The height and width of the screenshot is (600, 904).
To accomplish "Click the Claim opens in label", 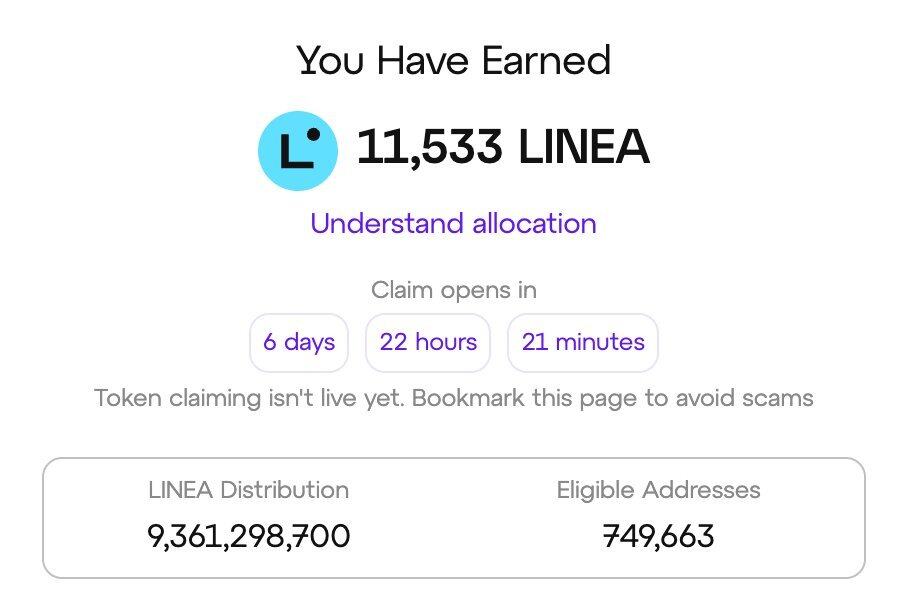I will (454, 290).
